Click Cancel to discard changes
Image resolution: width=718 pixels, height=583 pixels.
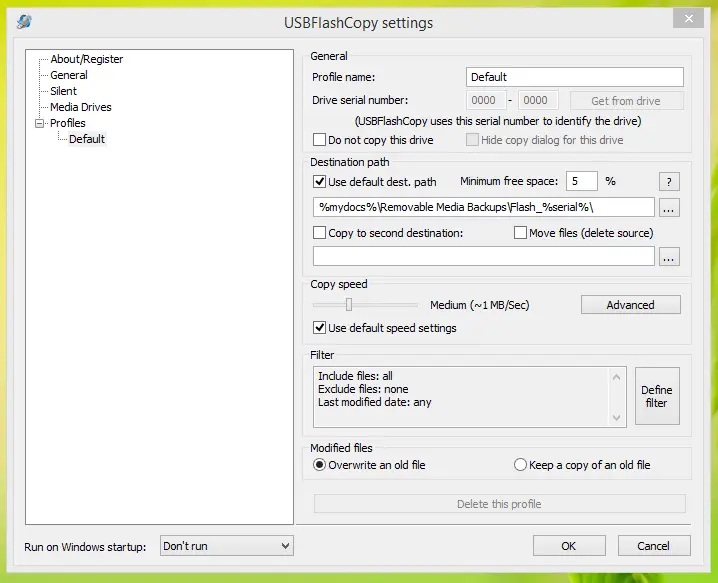tap(654, 546)
